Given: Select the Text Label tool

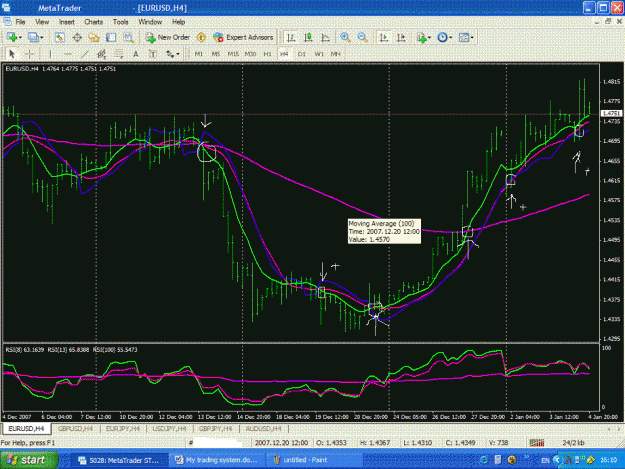Looking at the screenshot, I should point(153,54).
